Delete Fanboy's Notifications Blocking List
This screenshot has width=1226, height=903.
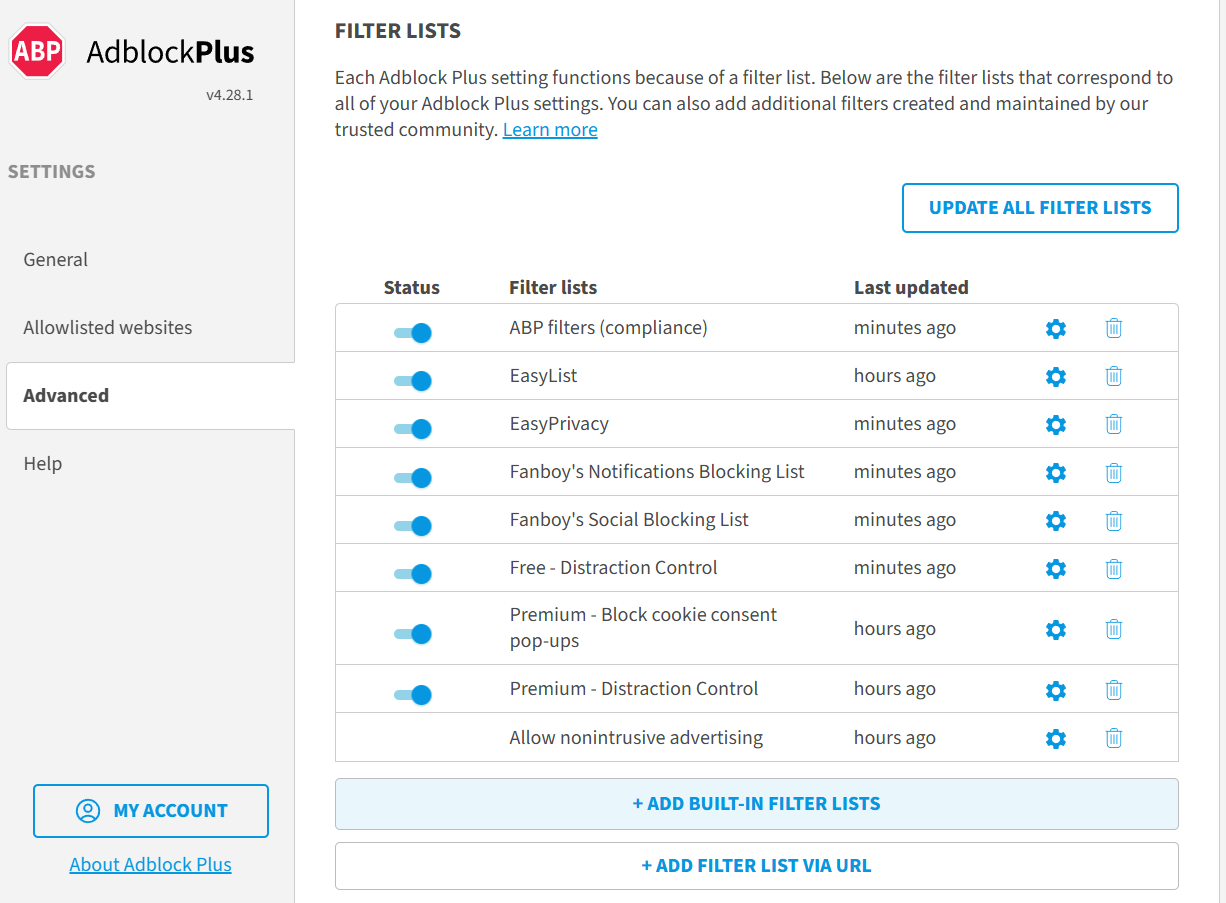tap(1113, 472)
